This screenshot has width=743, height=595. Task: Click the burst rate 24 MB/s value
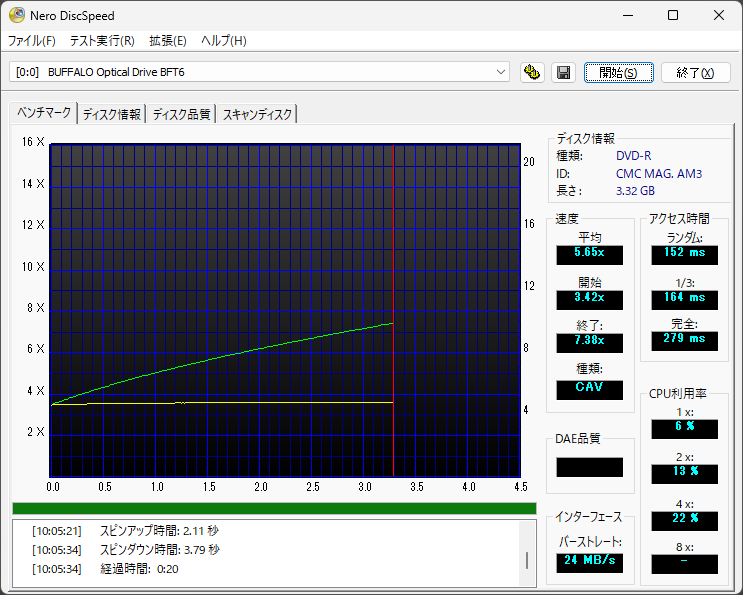589,561
